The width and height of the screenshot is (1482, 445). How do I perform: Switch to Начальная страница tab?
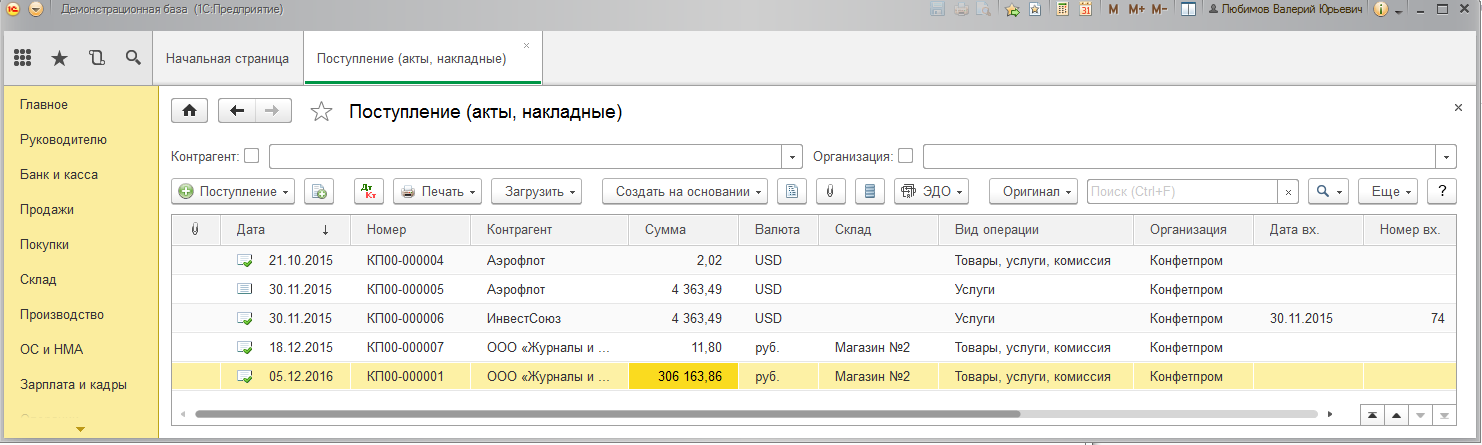(227, 59)
